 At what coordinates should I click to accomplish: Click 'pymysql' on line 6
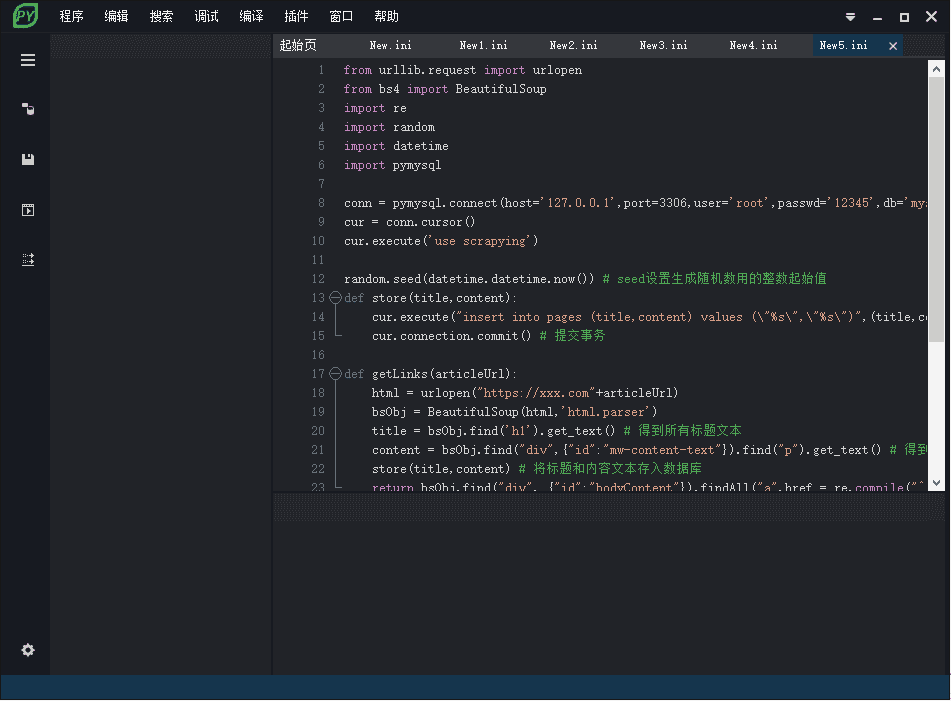(x=417, y=165)
